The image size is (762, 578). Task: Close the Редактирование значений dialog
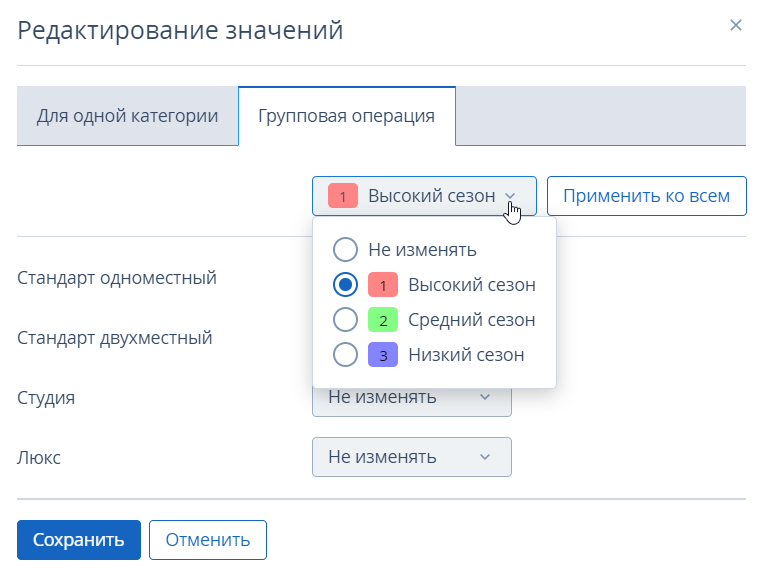click(736, 25)
